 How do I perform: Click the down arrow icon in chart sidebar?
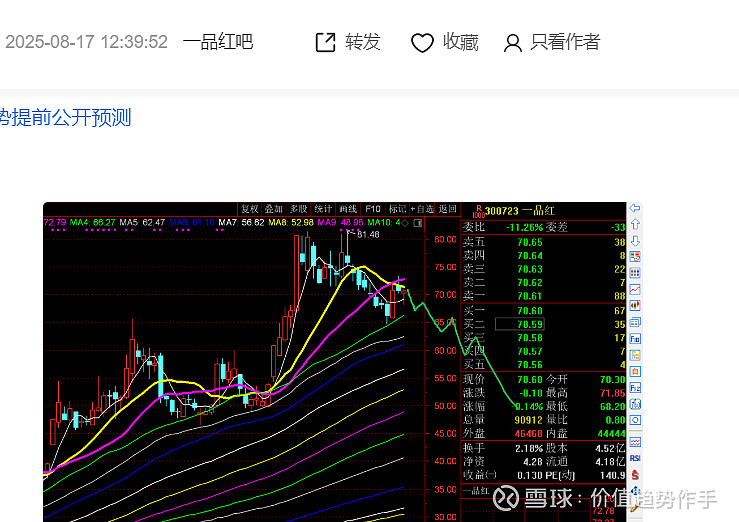coord(635,241)
